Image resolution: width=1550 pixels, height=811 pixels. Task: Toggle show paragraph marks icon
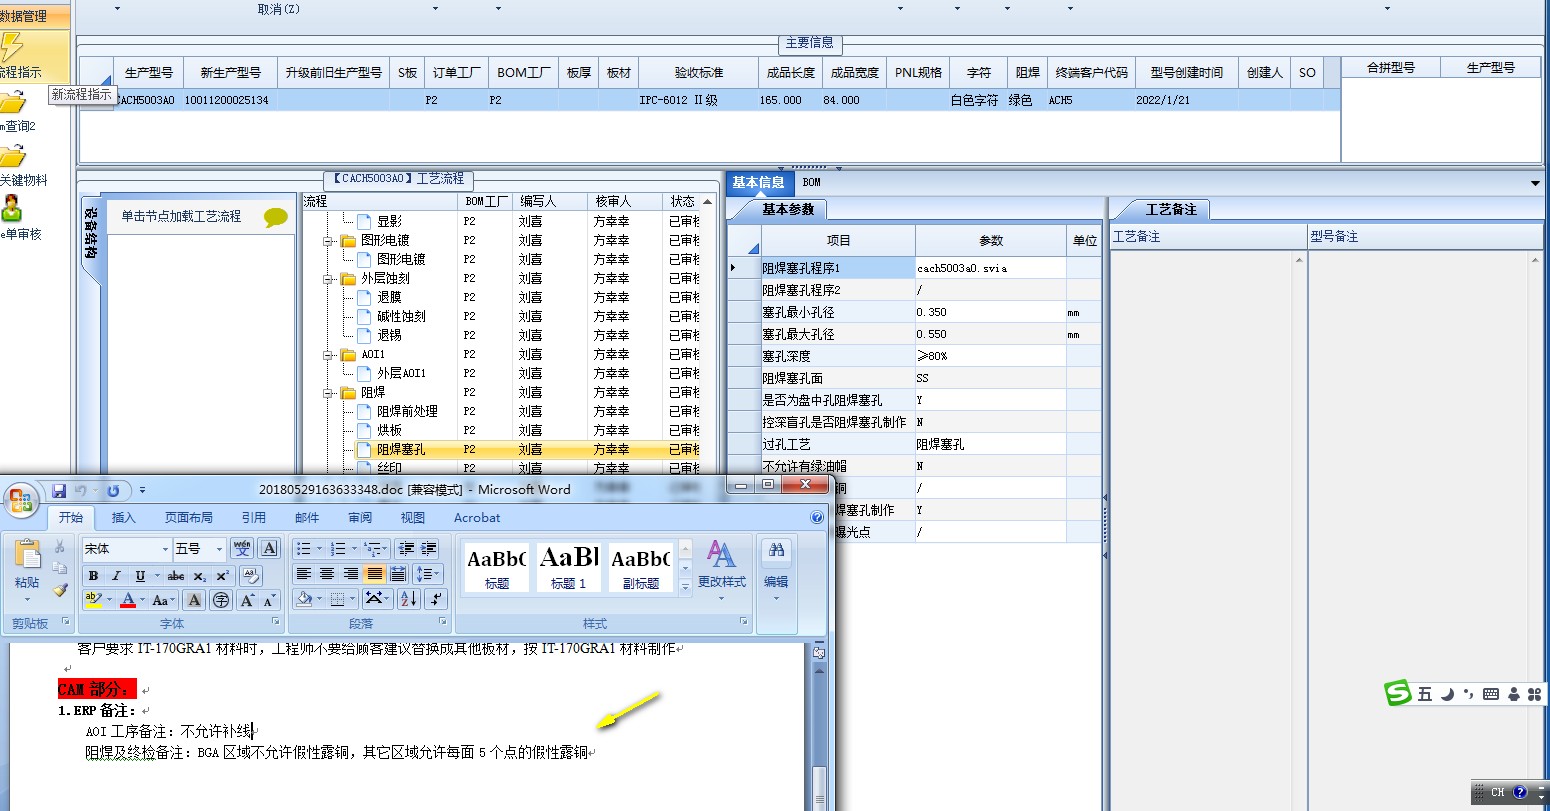436,599
